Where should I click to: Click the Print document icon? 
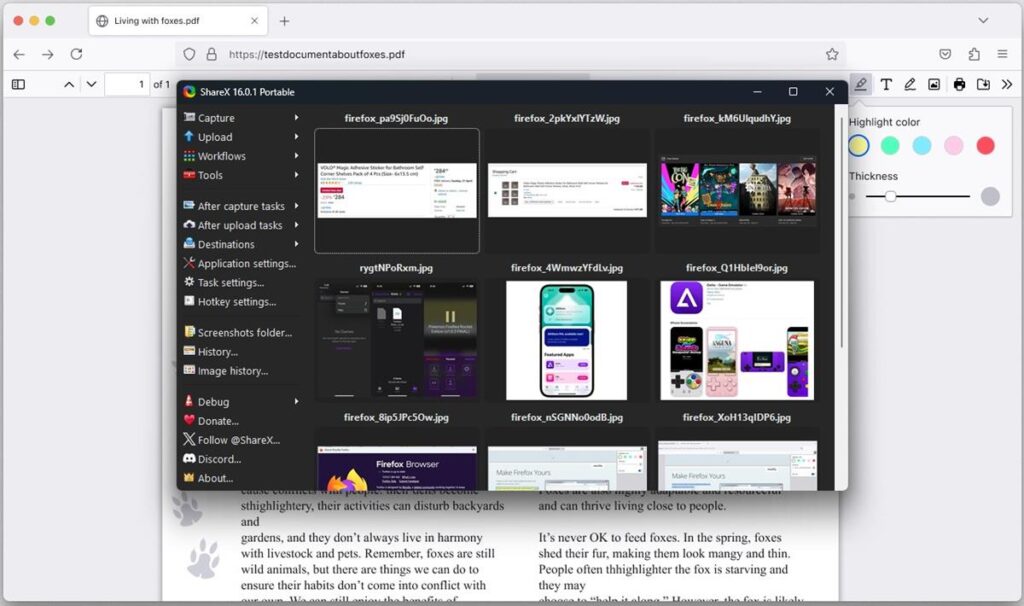point(958,84)
